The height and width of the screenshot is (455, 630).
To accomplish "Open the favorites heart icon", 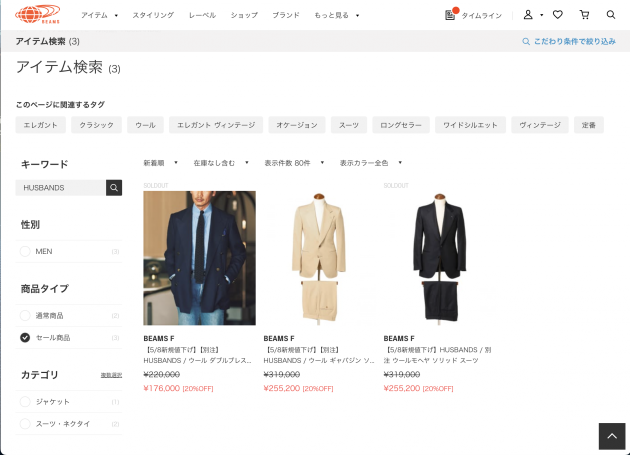I will point(557,15).
